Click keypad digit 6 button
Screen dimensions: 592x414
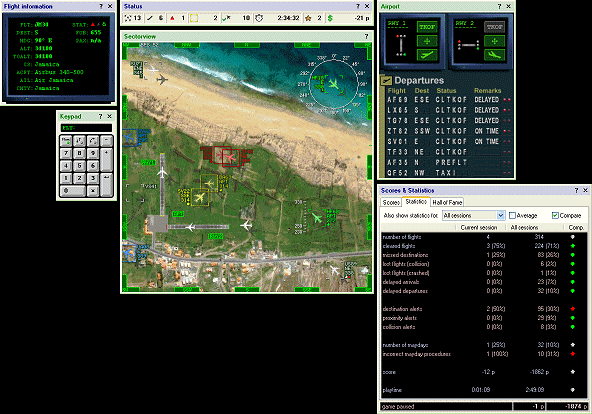click(x=93, y=166)
